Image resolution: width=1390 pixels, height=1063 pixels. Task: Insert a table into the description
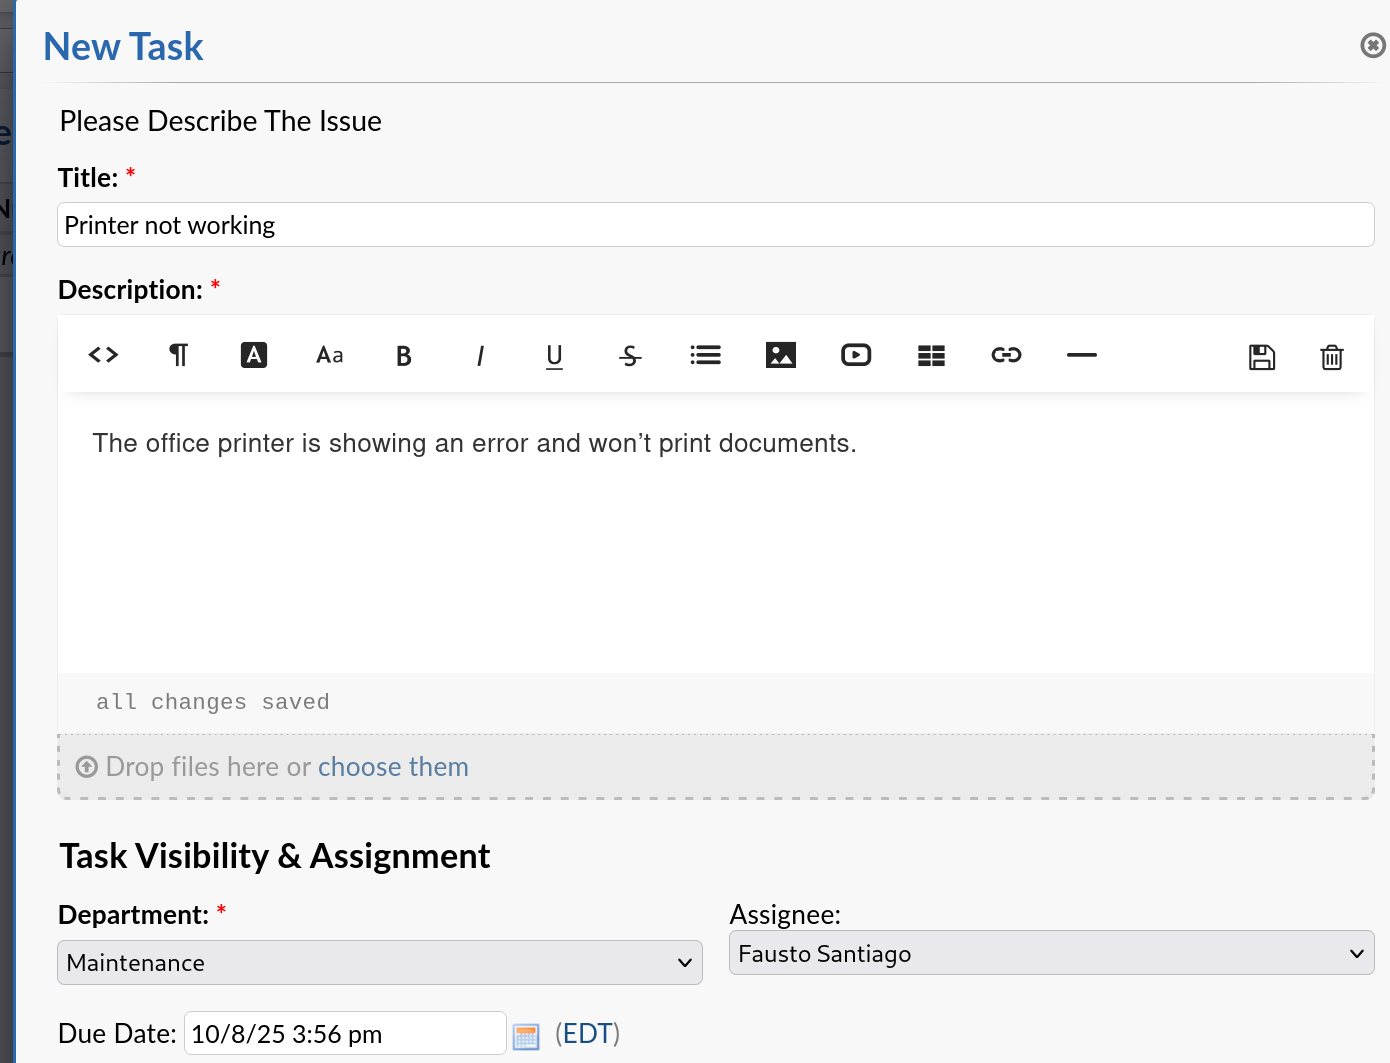pos(931,355)
